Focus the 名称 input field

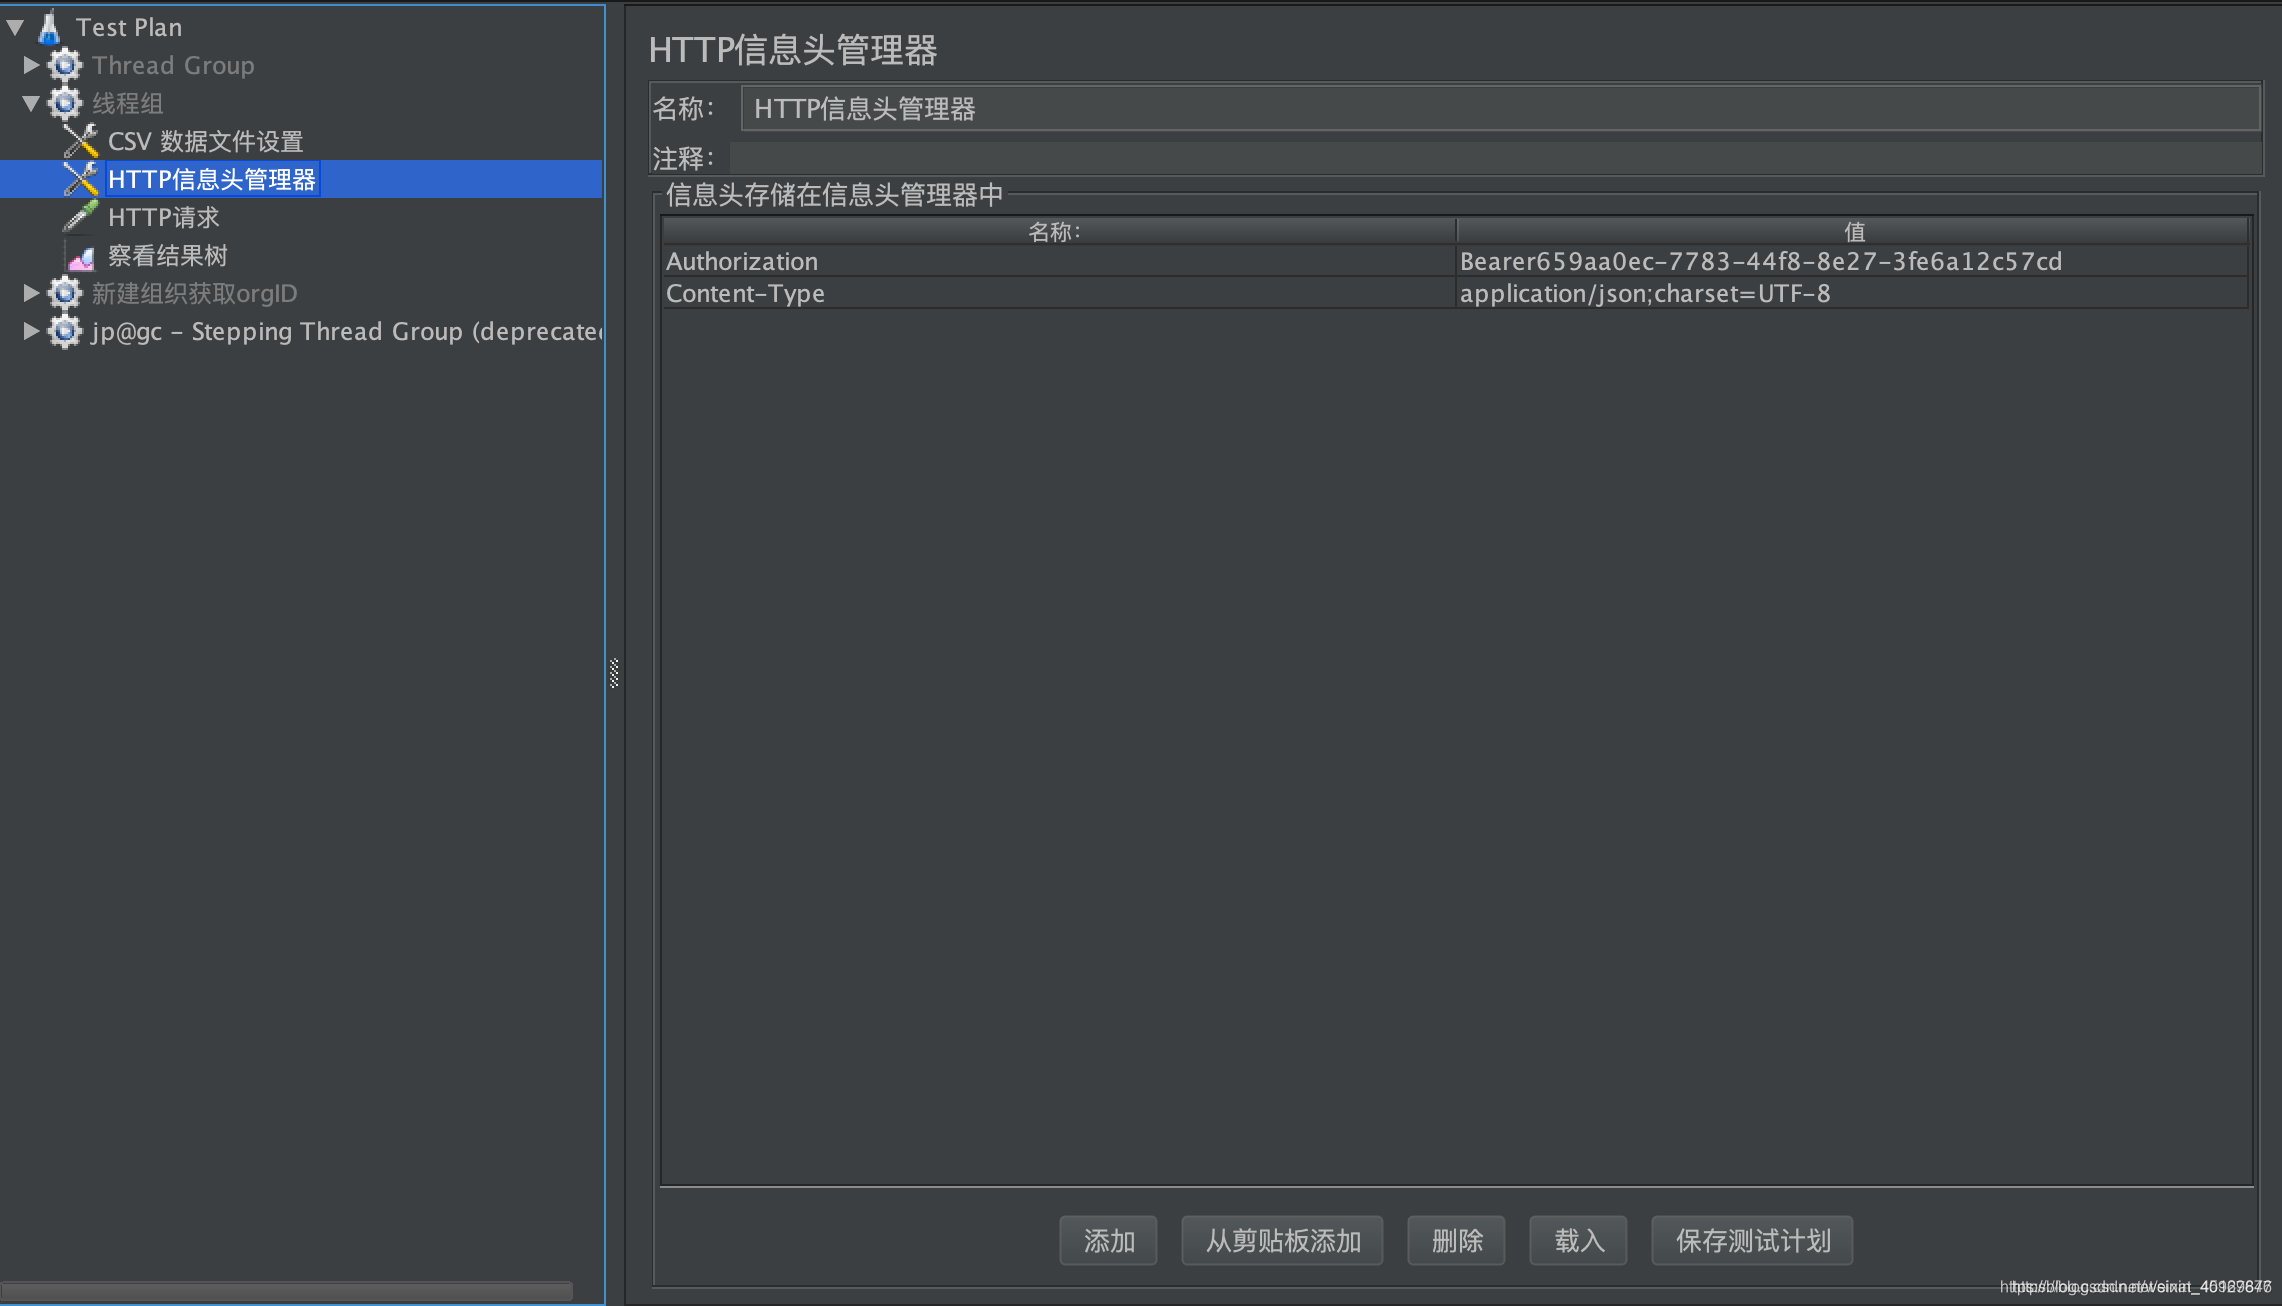click(1500, 108)
